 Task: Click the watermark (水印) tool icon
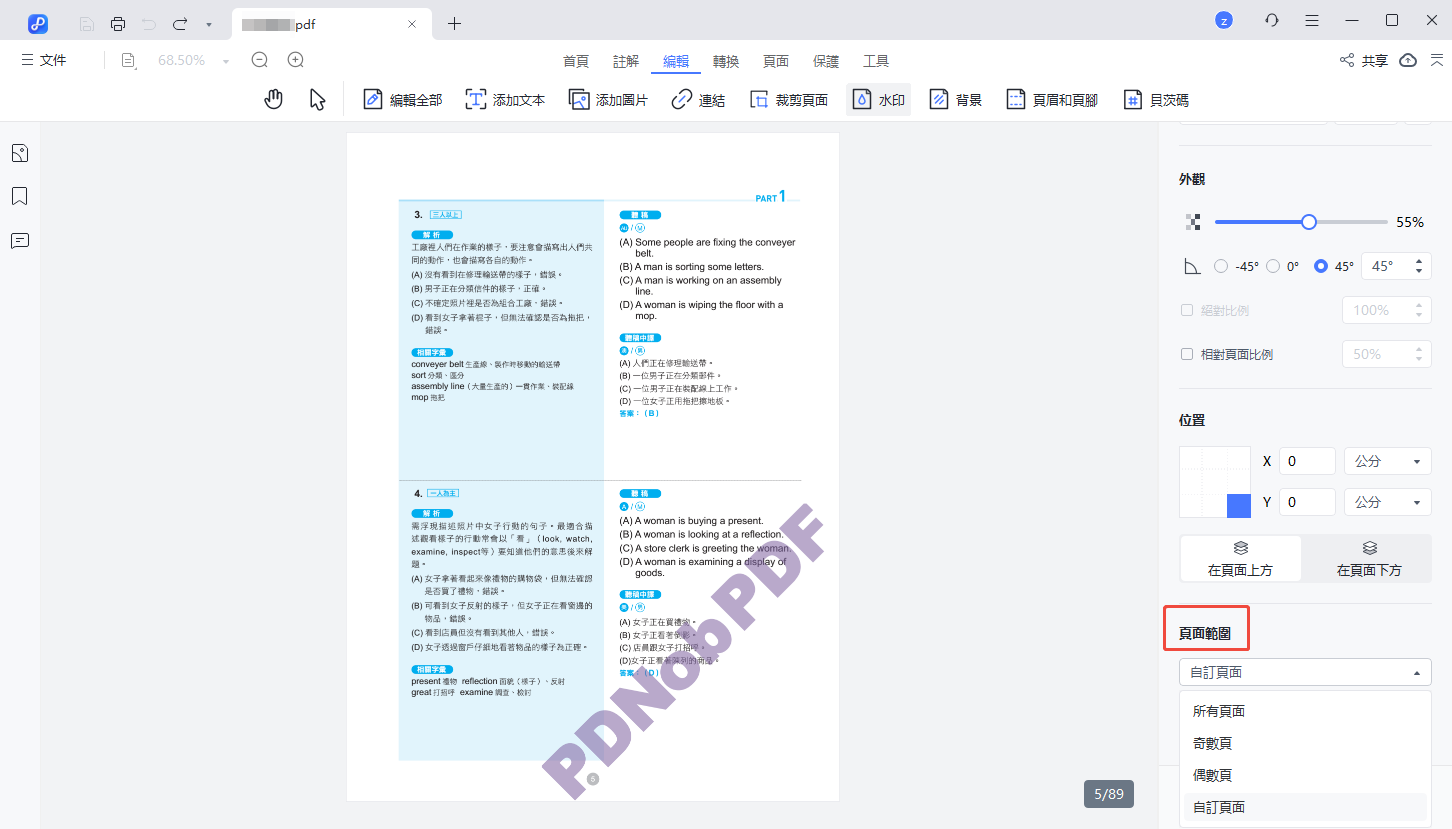(861, 99)
